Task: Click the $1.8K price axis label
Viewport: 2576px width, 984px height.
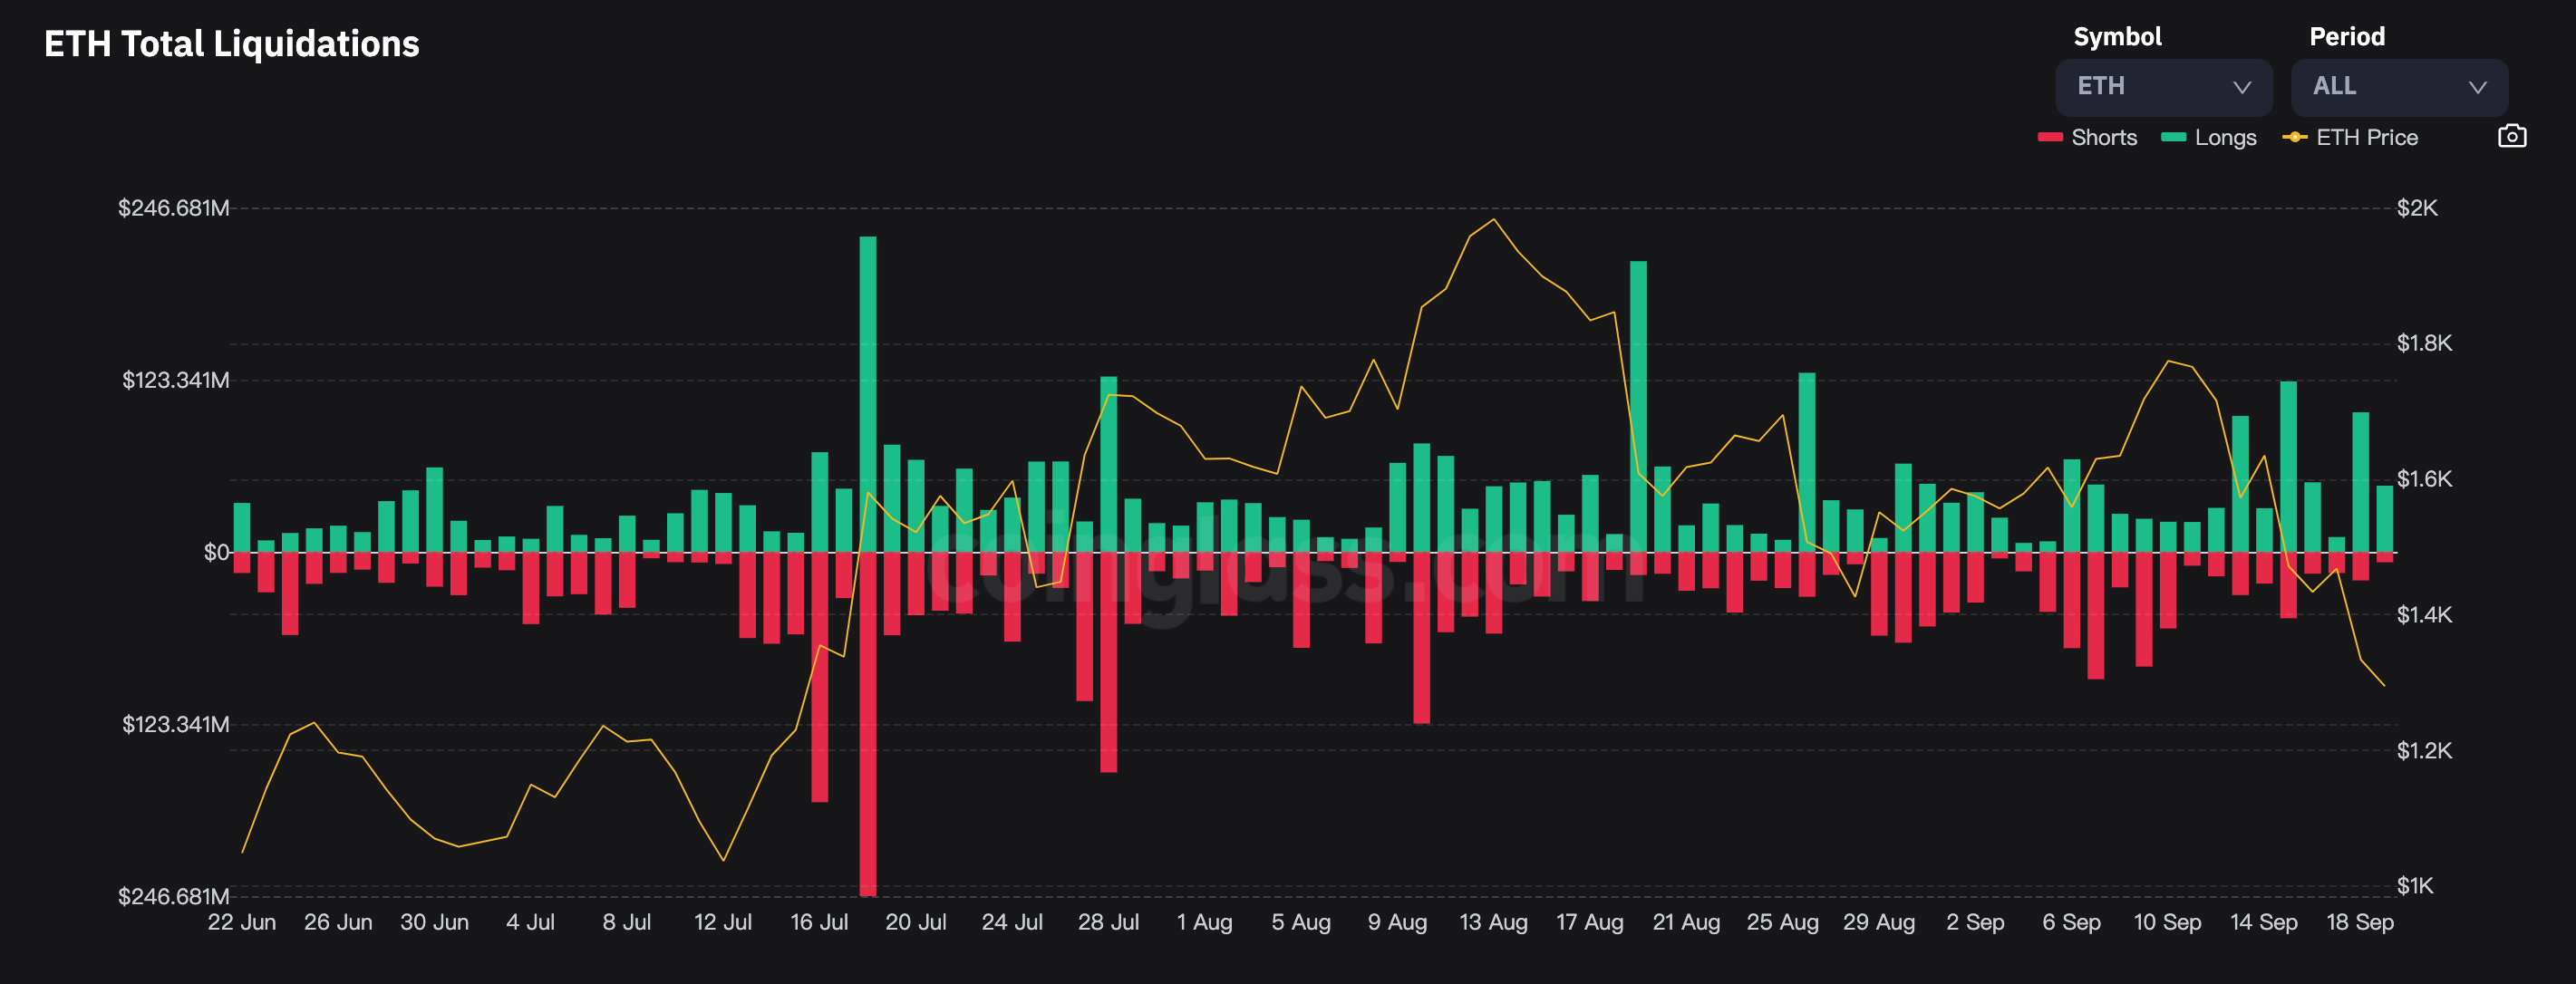Action: pyautogui.click(x=2424, y=343)
